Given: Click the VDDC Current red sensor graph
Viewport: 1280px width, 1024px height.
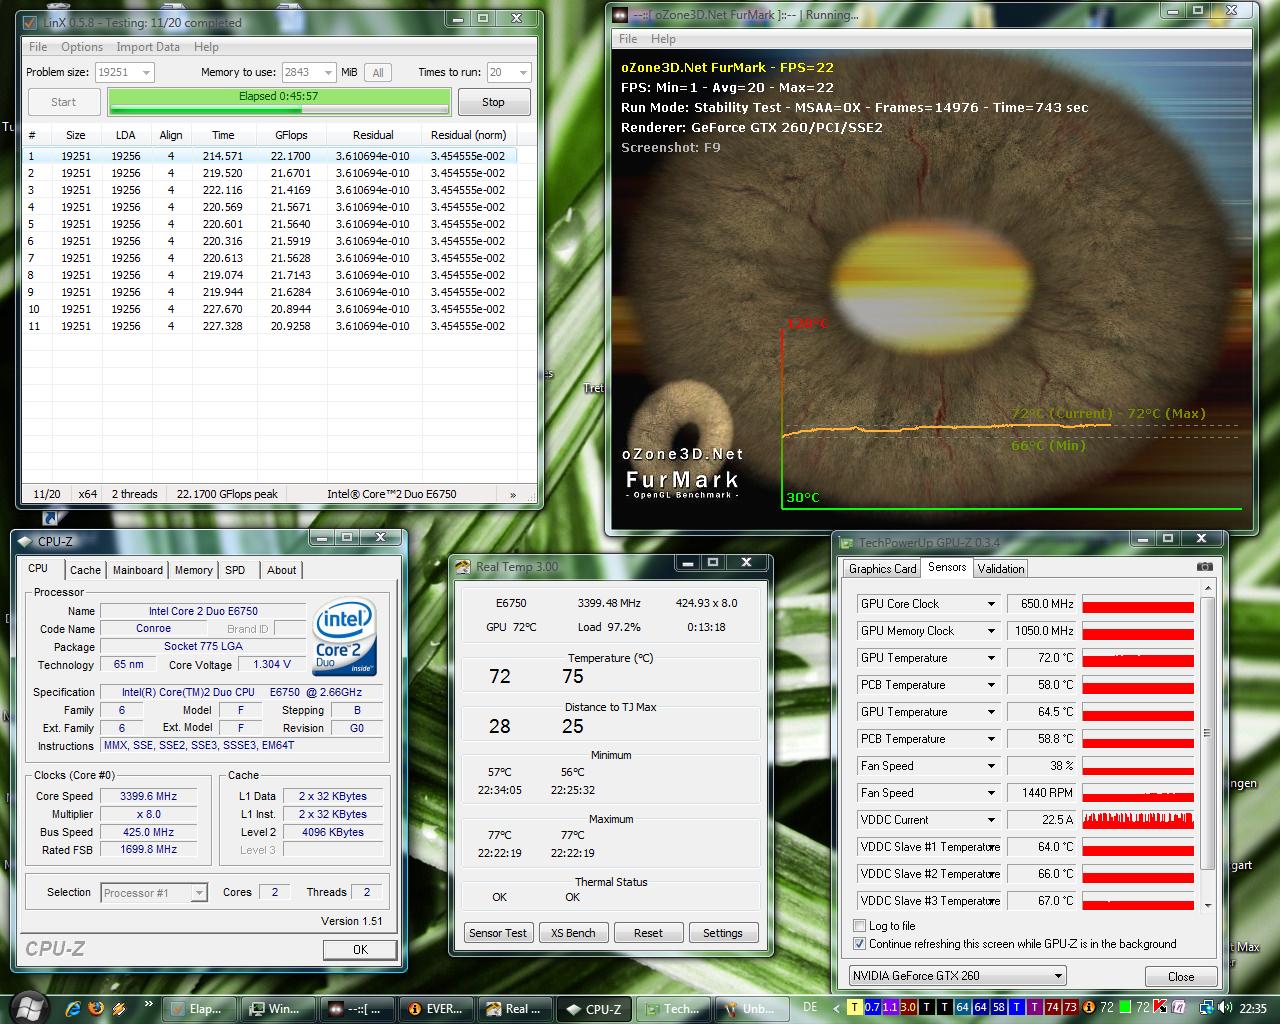Looking at the screenshot, I should [1138, 820].
